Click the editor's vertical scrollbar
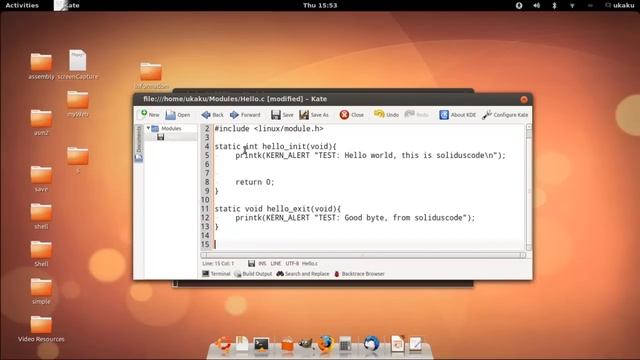This screenshot has height=360, width=640. 529,187
